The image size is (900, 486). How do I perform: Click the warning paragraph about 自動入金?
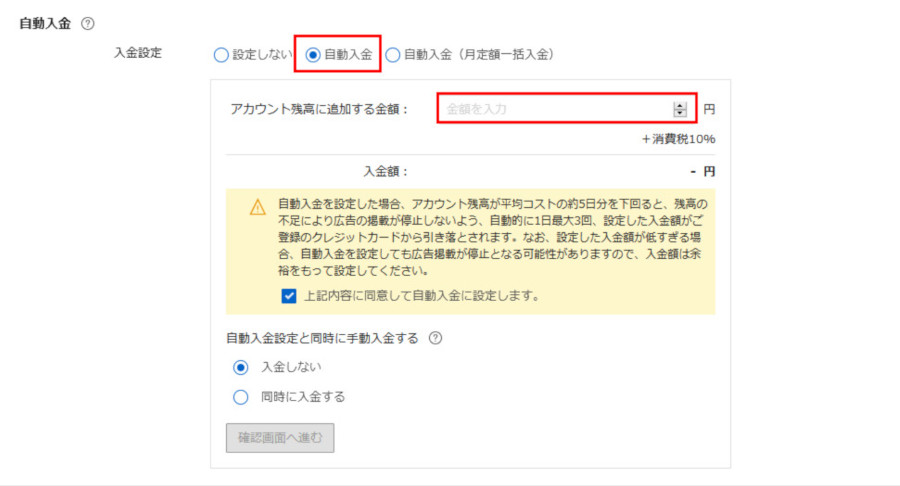[x=492, y=237]
